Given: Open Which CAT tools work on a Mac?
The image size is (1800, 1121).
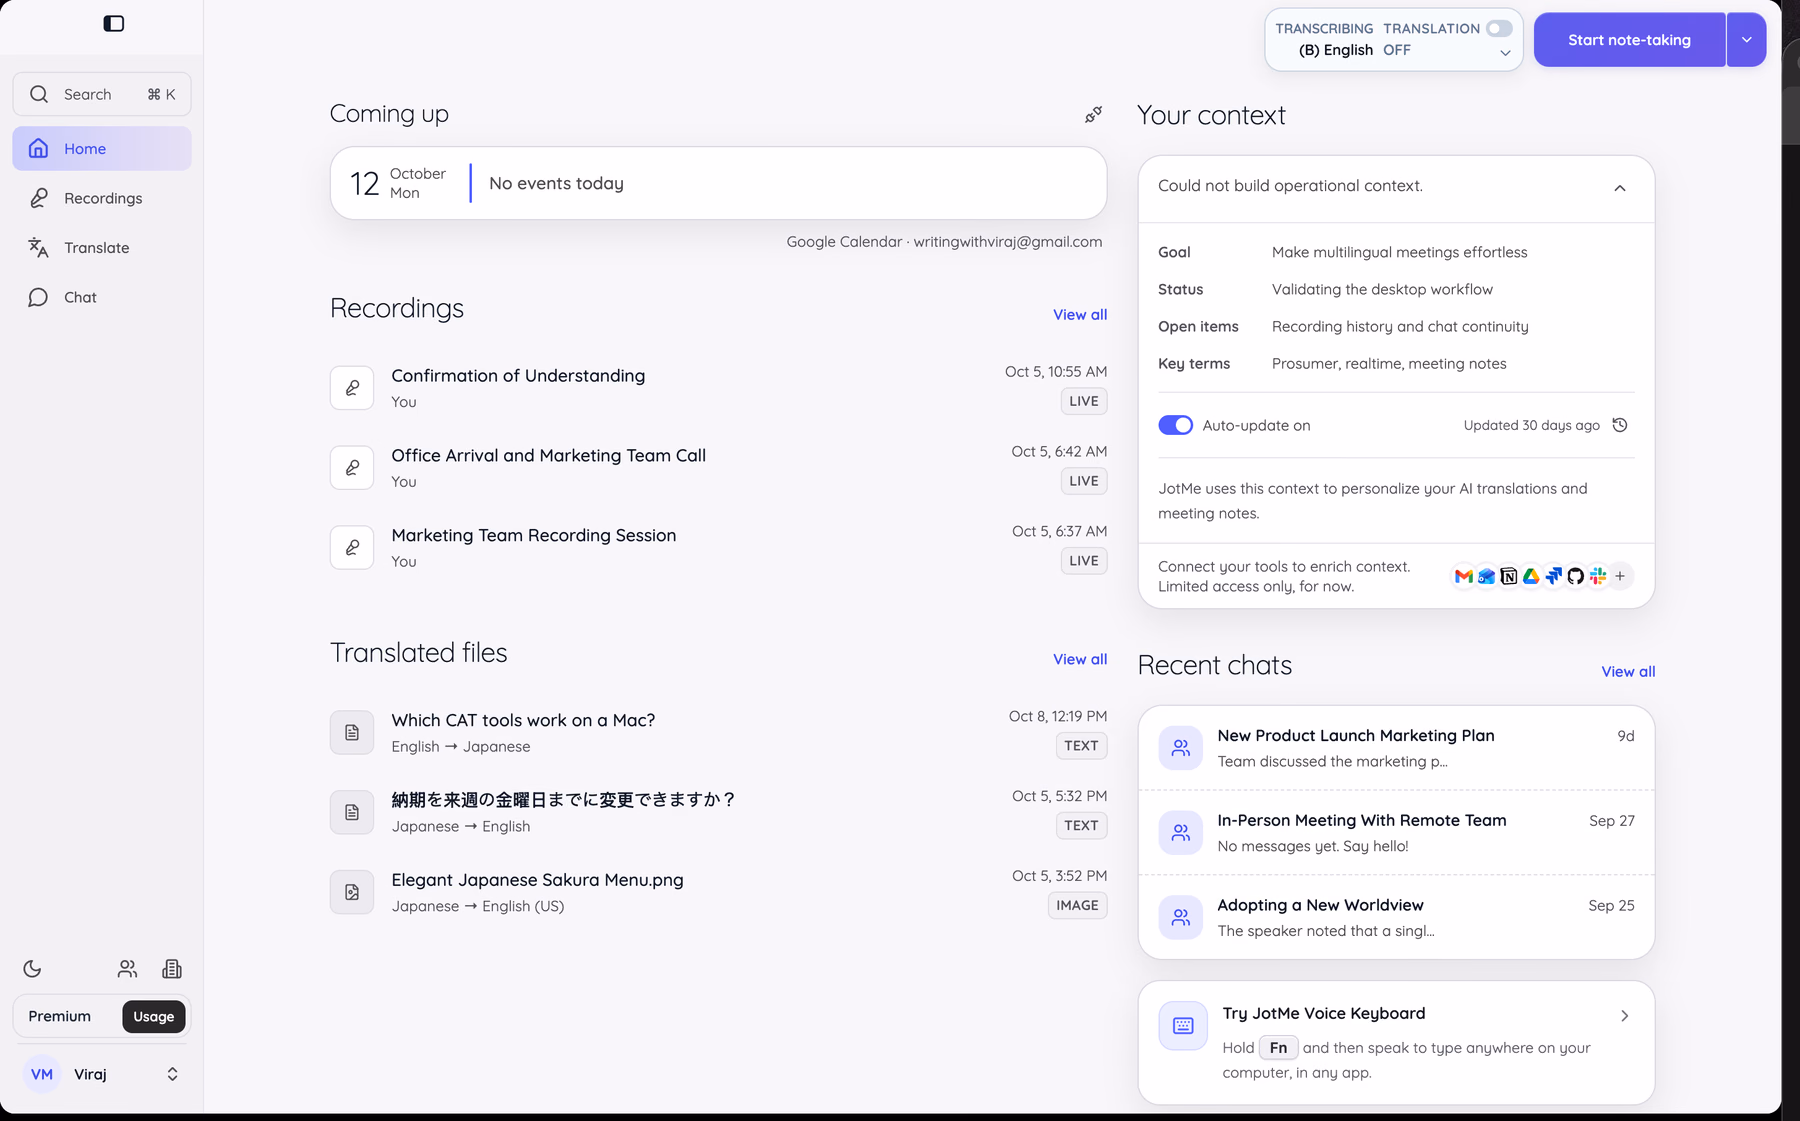Looking at the screenshot, I should tap(718, 732).
